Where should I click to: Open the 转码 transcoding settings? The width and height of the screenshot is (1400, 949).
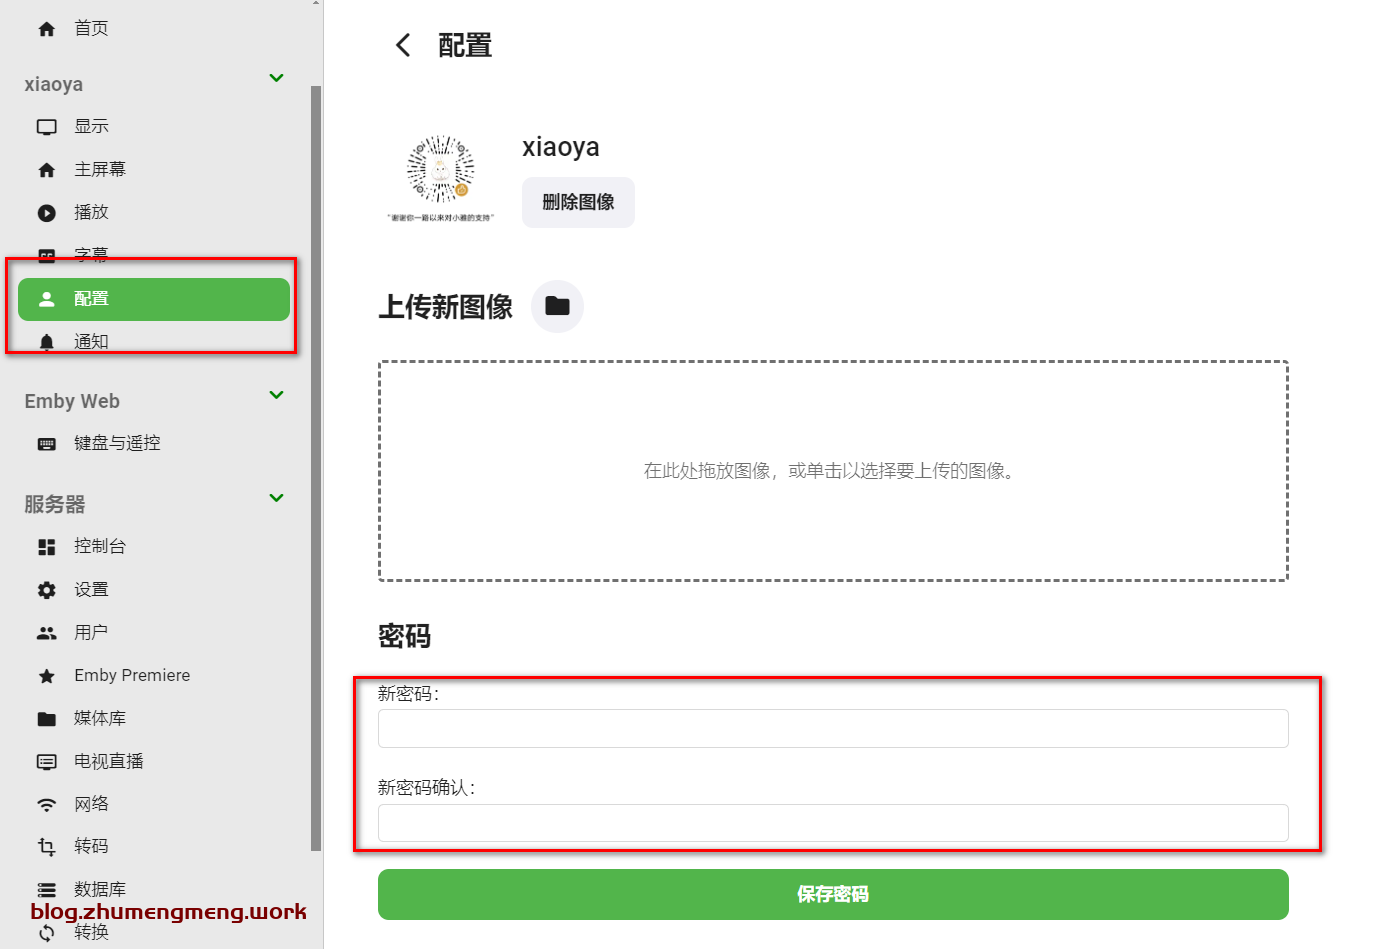coord(46,846)
